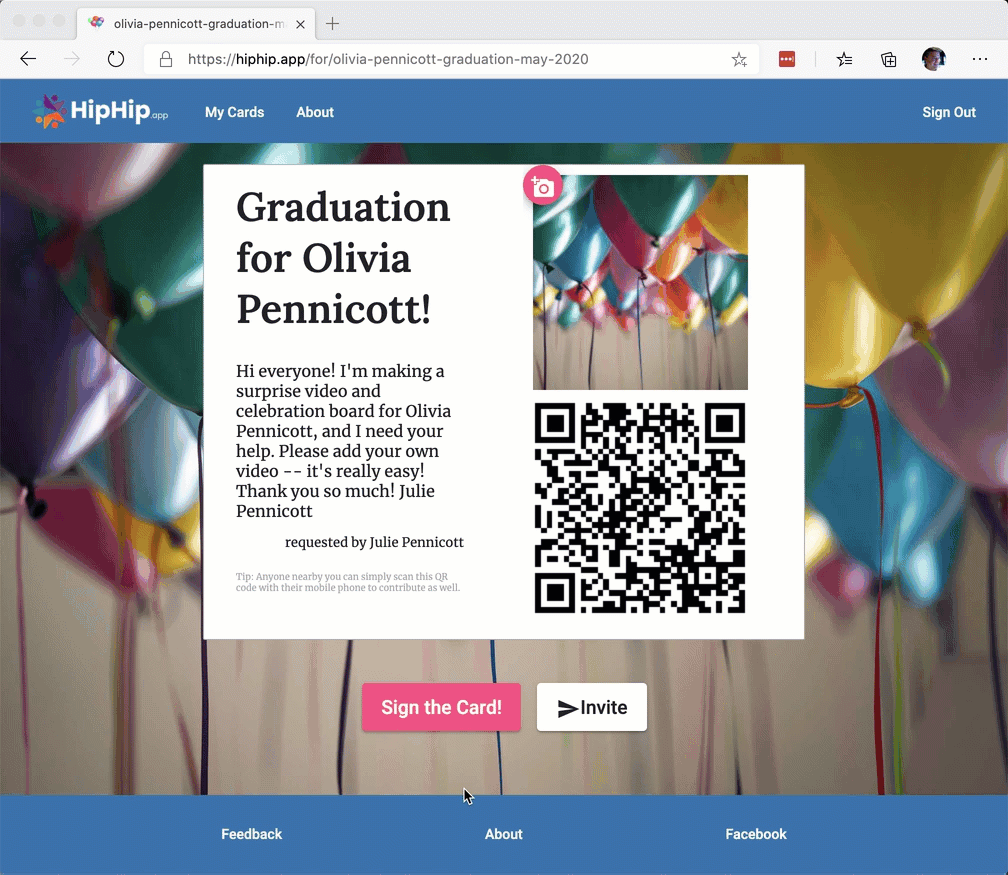Add page to favorites with star icon
1008x875 pixels.
tap(739, 60)
